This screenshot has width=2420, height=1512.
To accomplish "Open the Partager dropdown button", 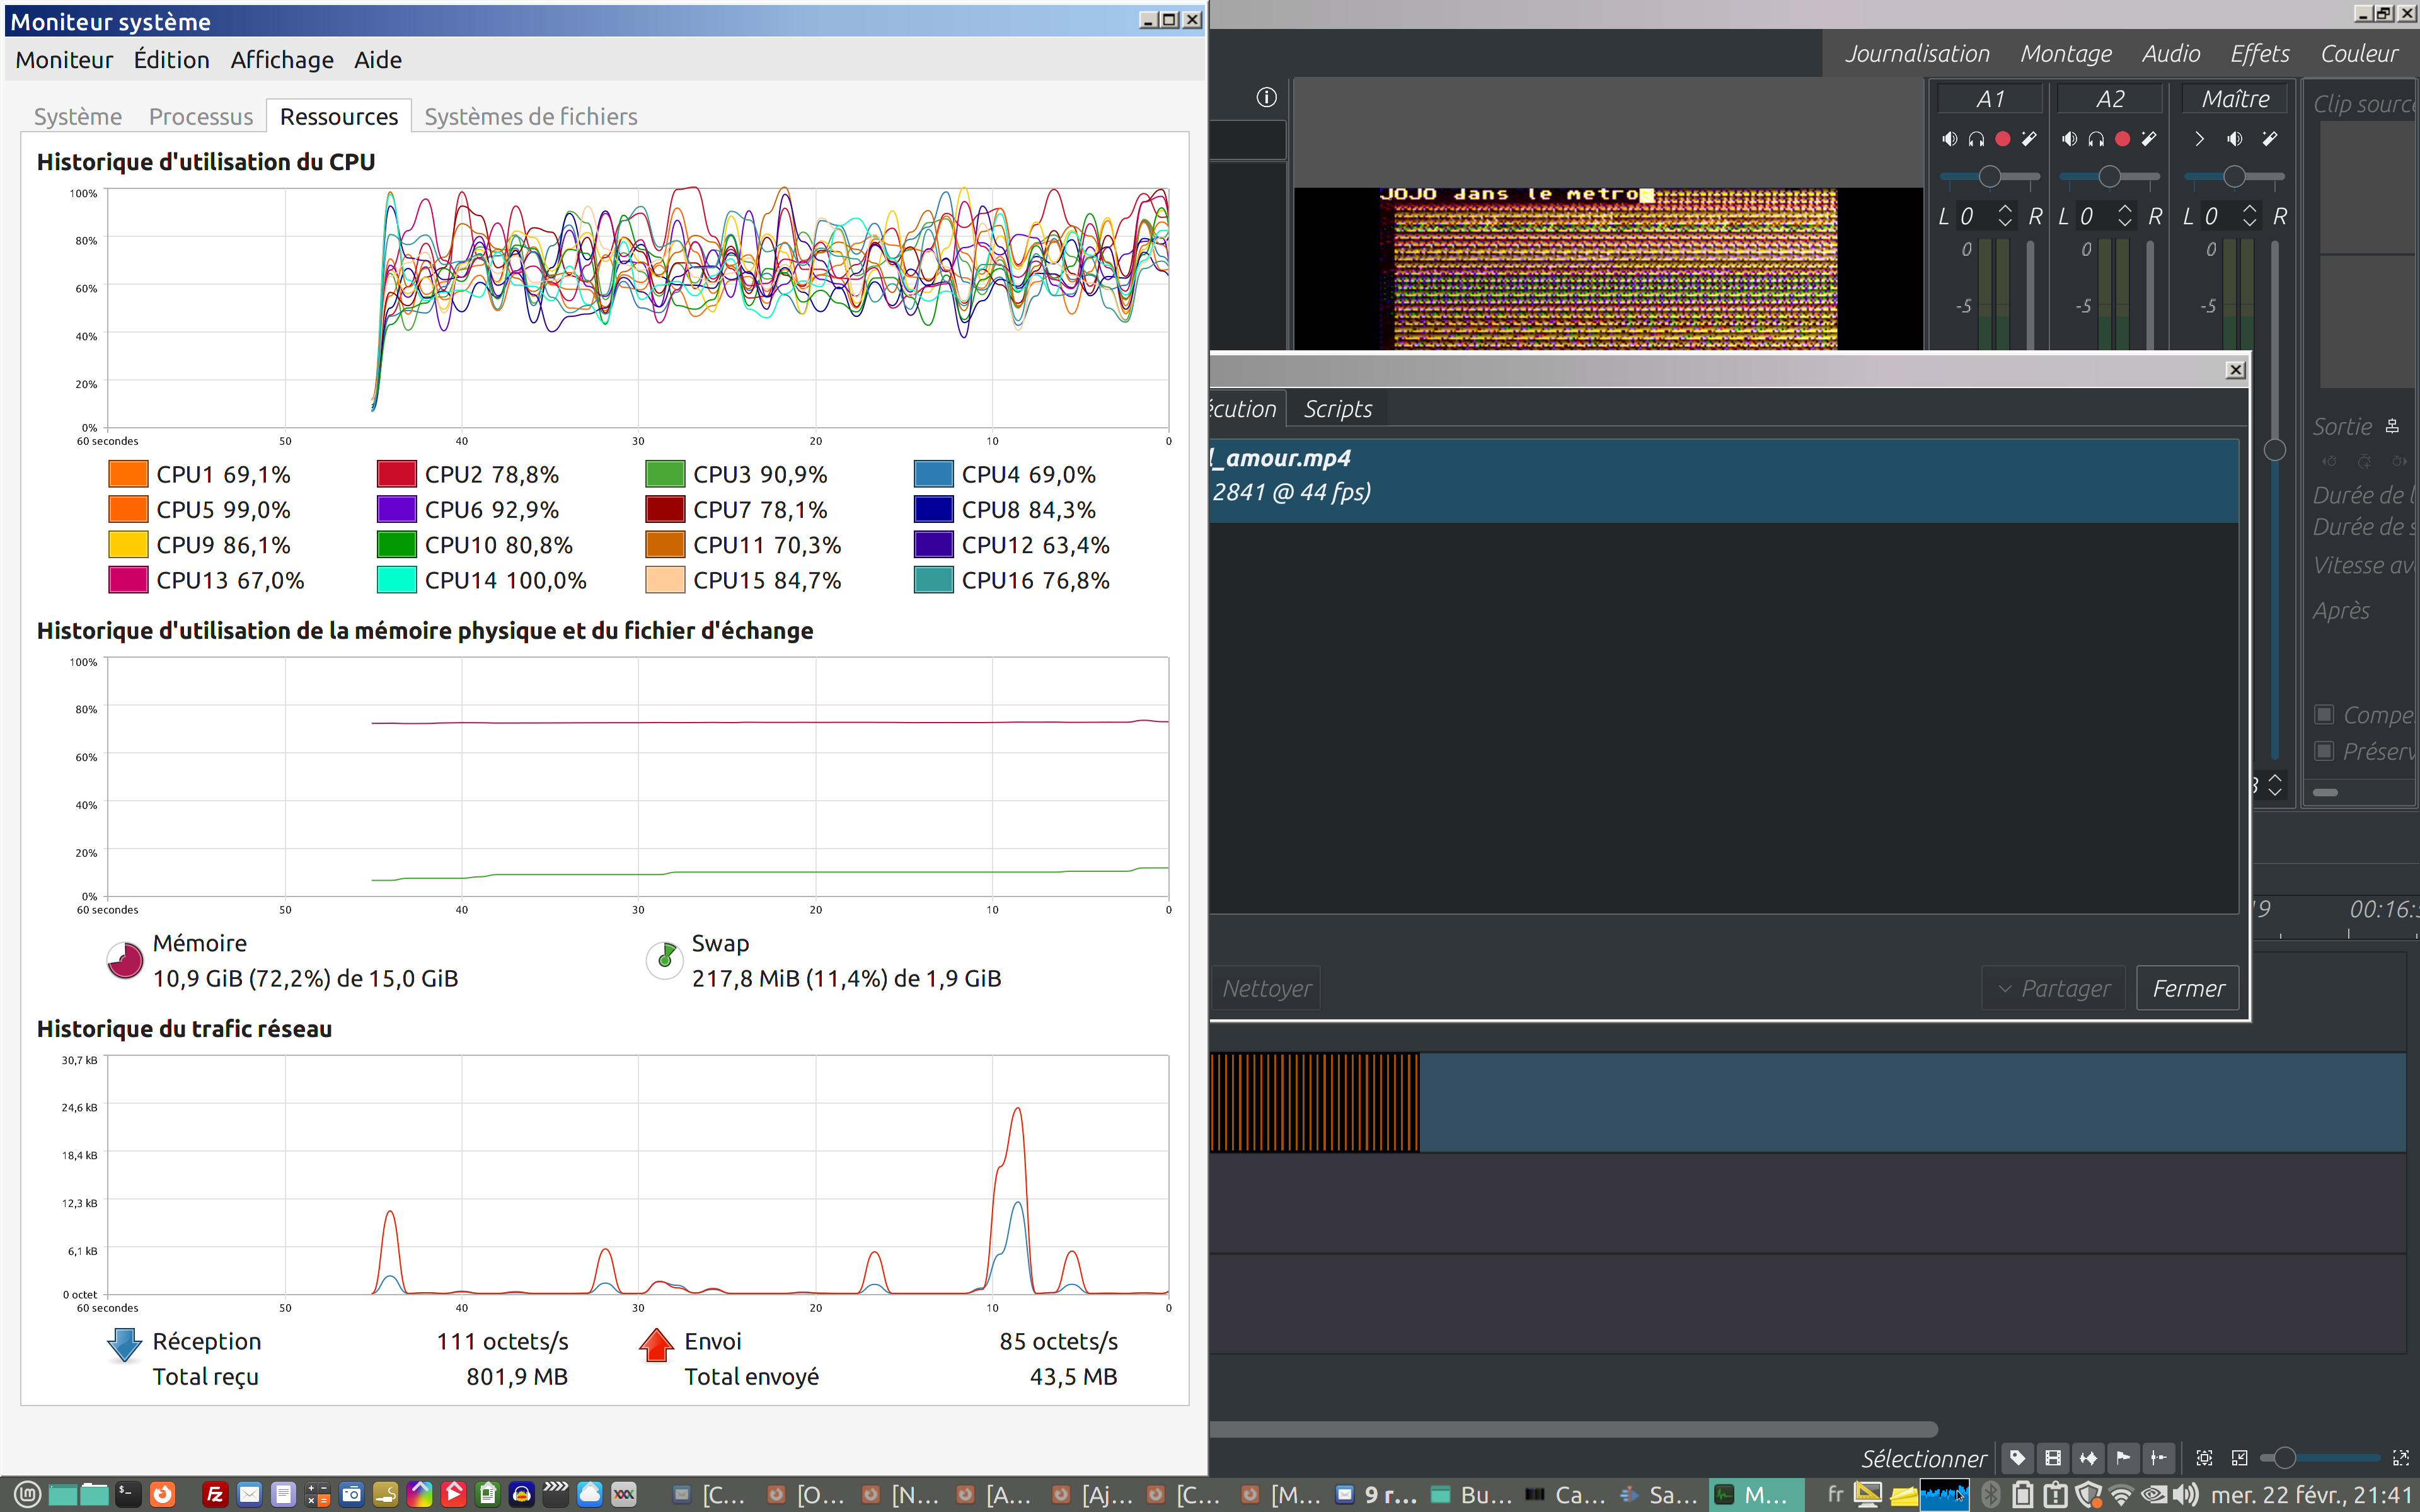I will pos(2053,988).
